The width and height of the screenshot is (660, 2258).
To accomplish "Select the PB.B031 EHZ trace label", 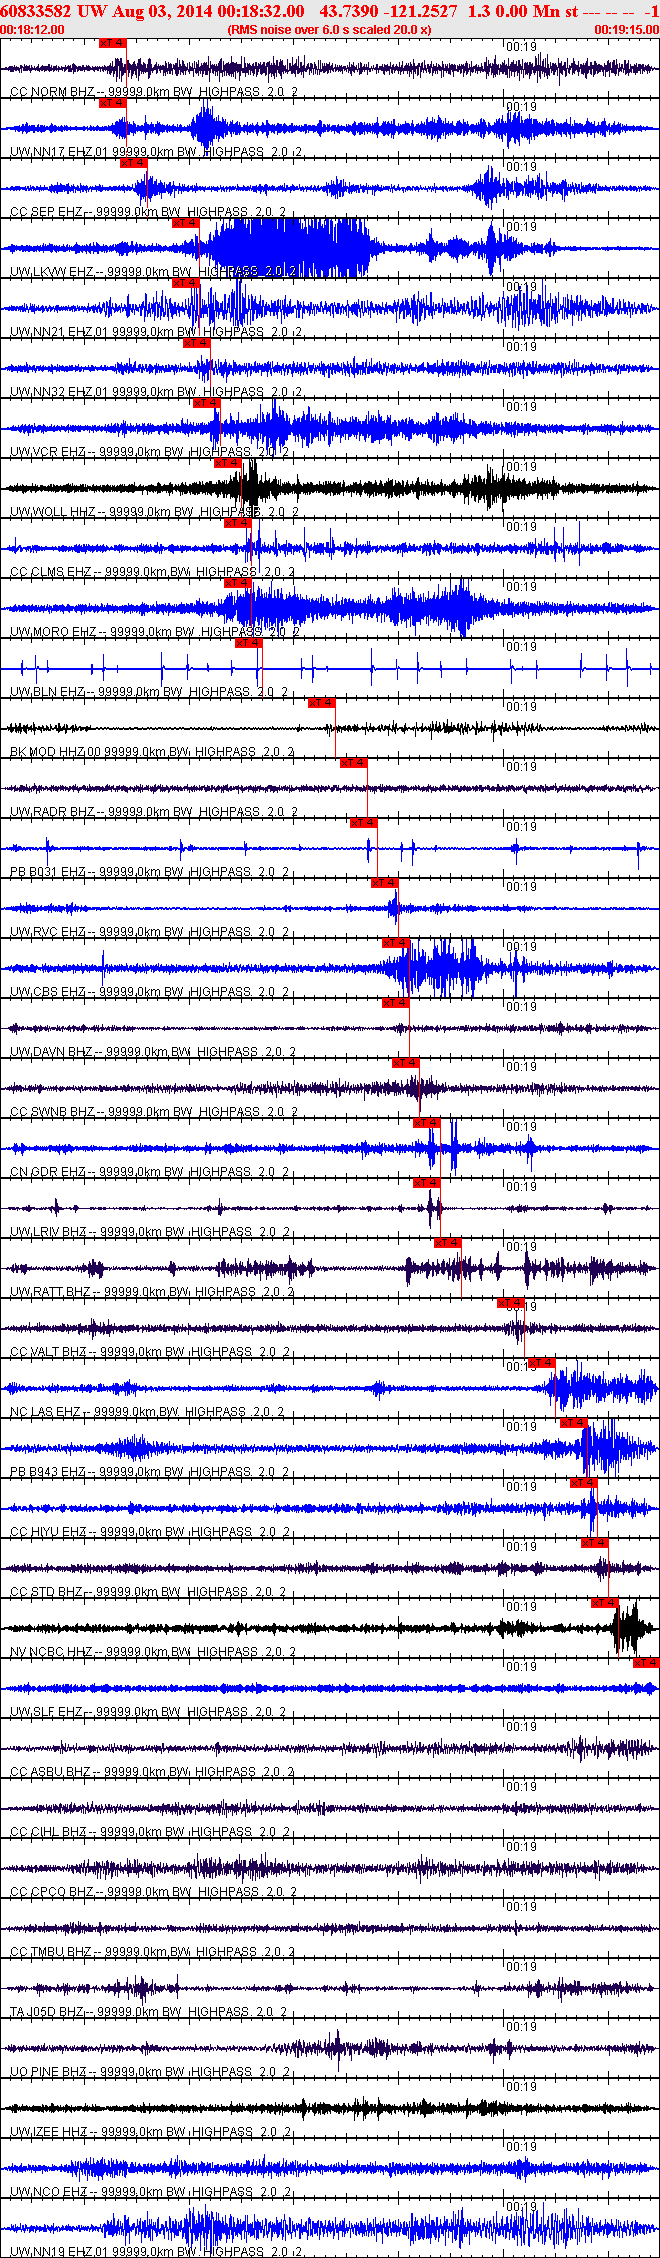I will click(149, 872).
